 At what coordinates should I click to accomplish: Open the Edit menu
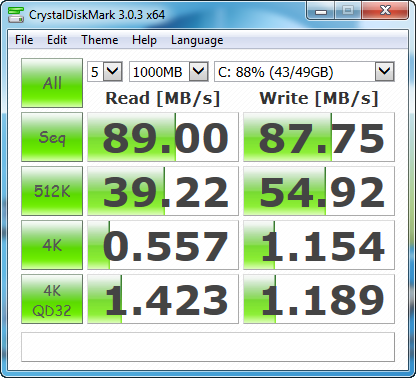tap(57, 40)
